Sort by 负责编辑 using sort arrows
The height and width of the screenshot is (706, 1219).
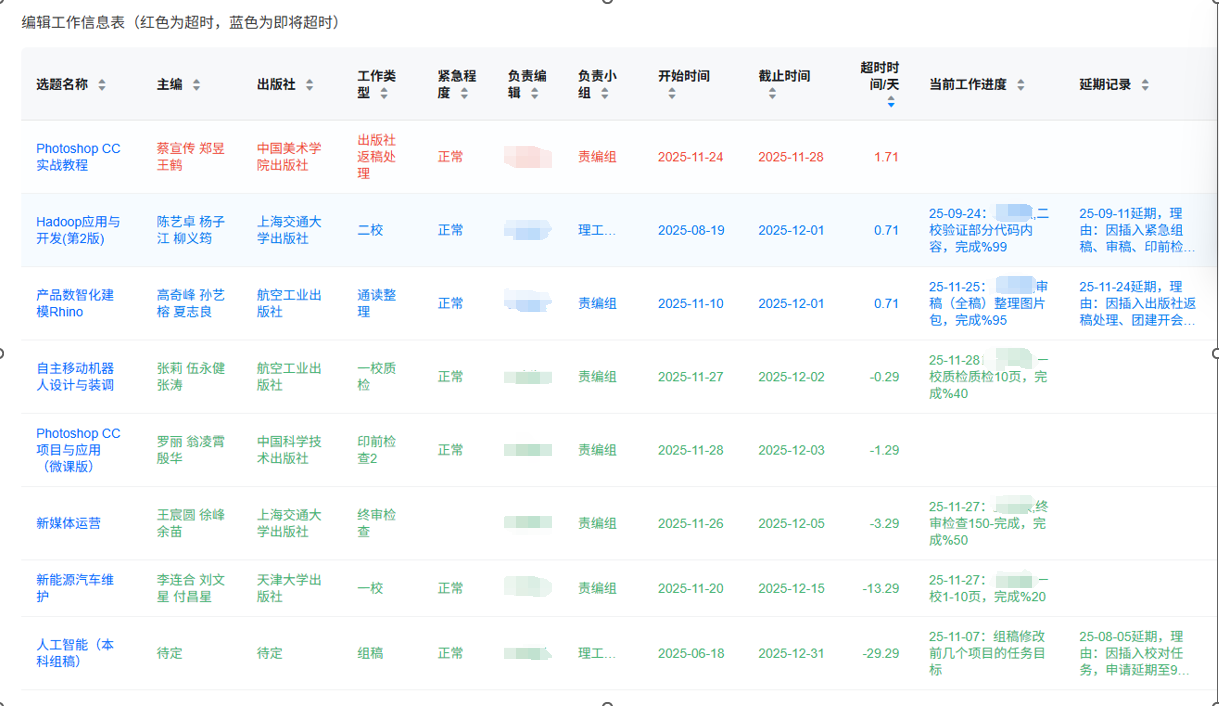coord(534,93)
